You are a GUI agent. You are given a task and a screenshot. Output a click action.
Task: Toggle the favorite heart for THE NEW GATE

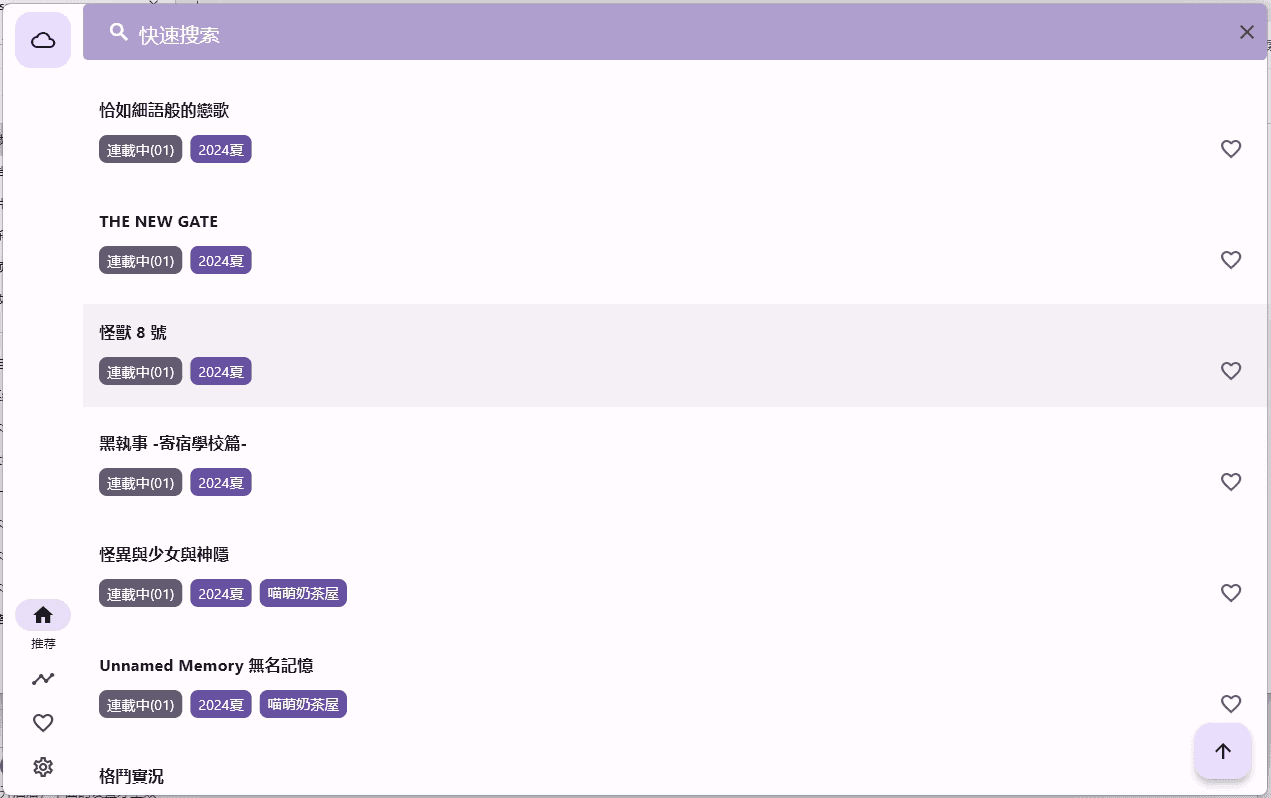tap(1231, 260)
